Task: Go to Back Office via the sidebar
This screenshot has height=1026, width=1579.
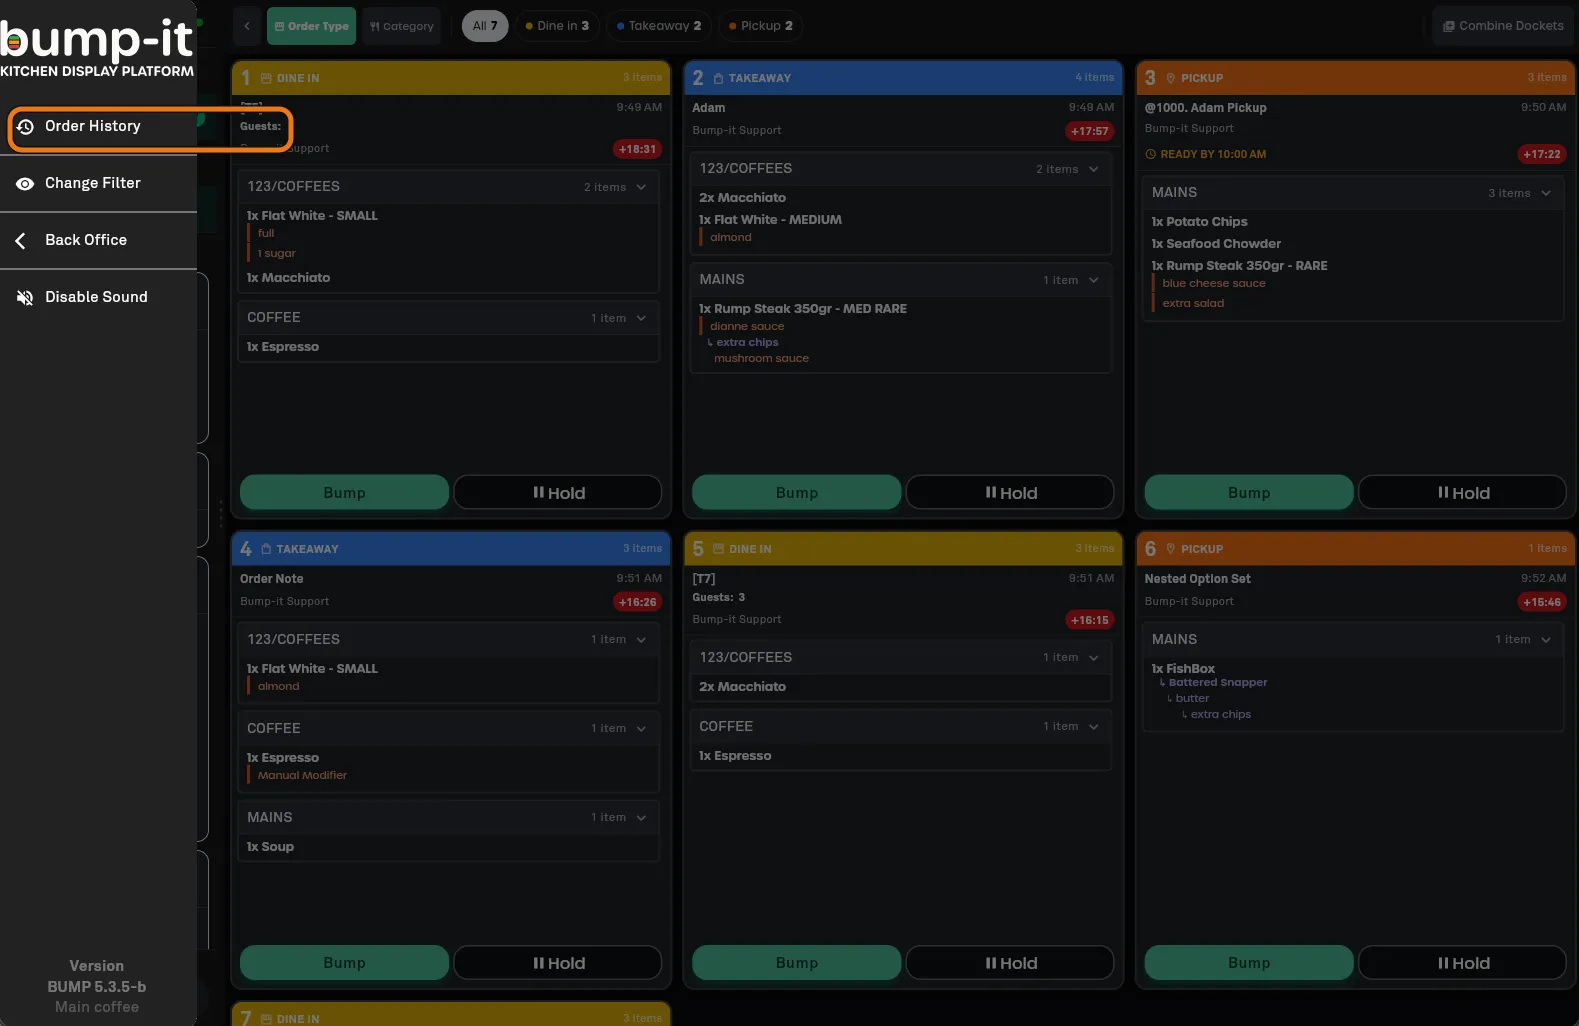Action: tap(98, 240)
